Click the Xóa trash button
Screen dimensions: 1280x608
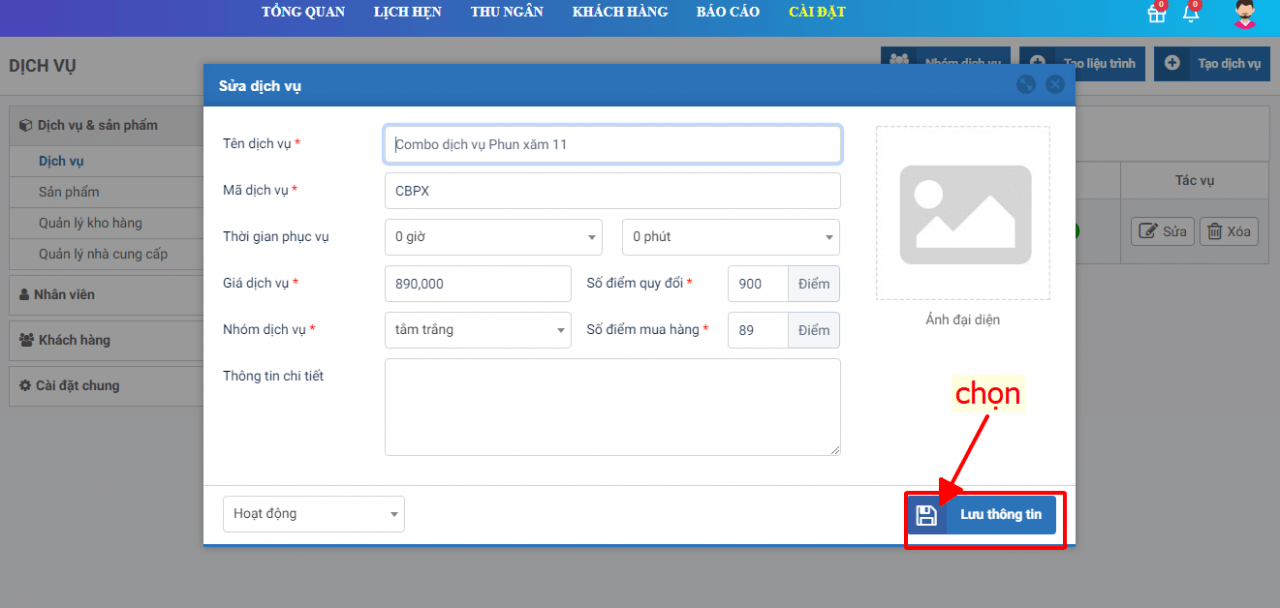pyautogui.click(x=1228, y=232)
